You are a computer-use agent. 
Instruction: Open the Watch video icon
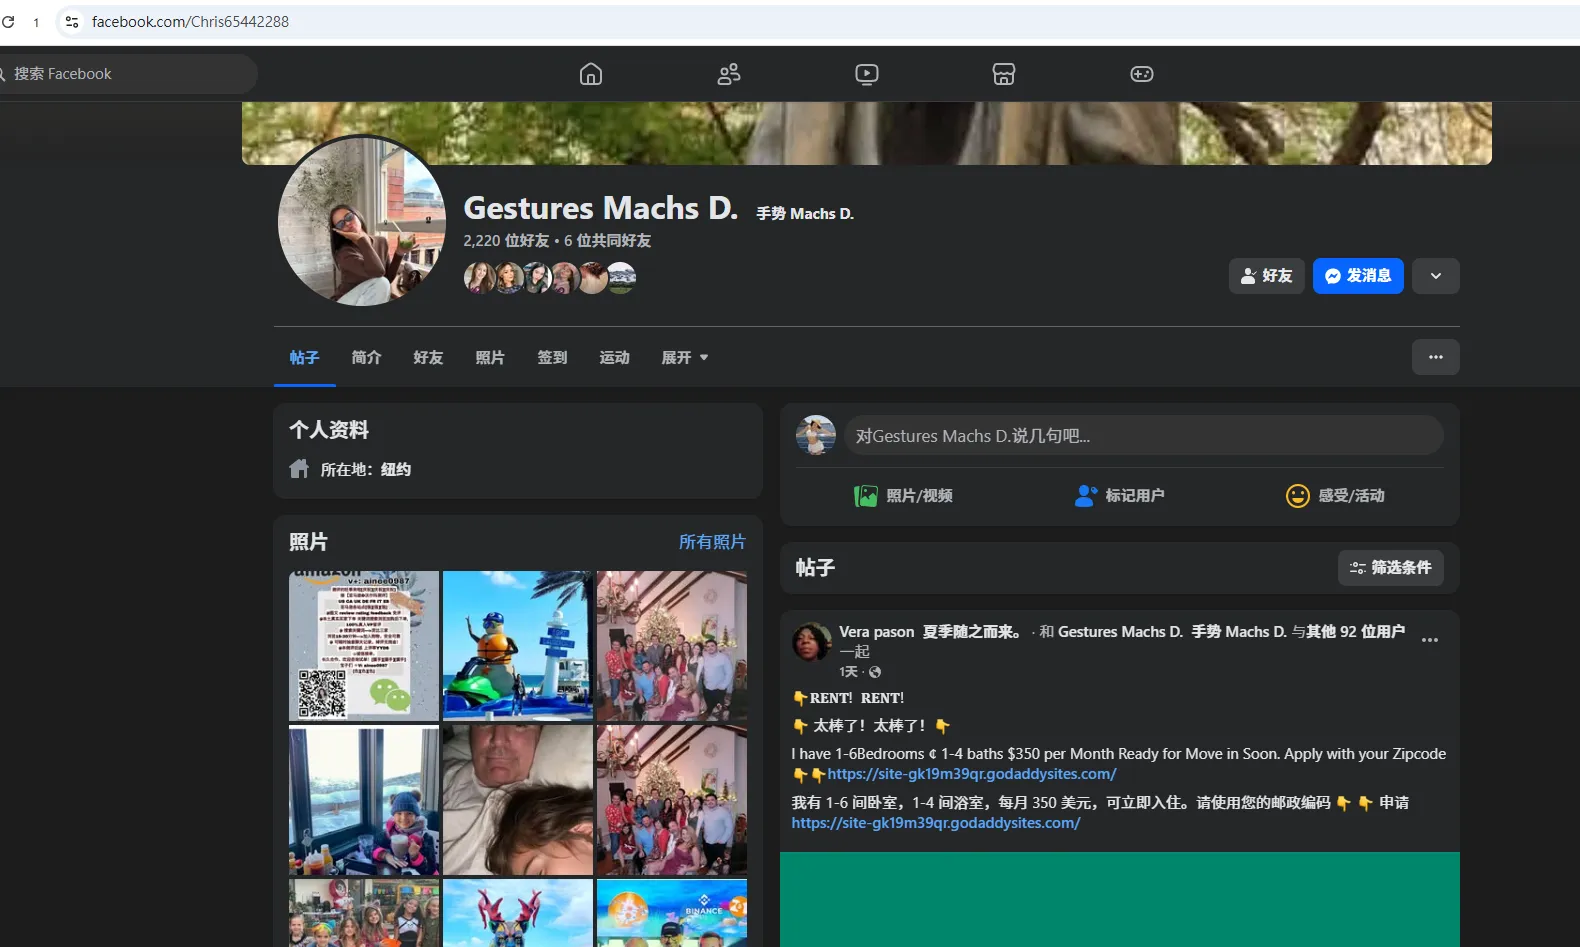tap(866, 74)
